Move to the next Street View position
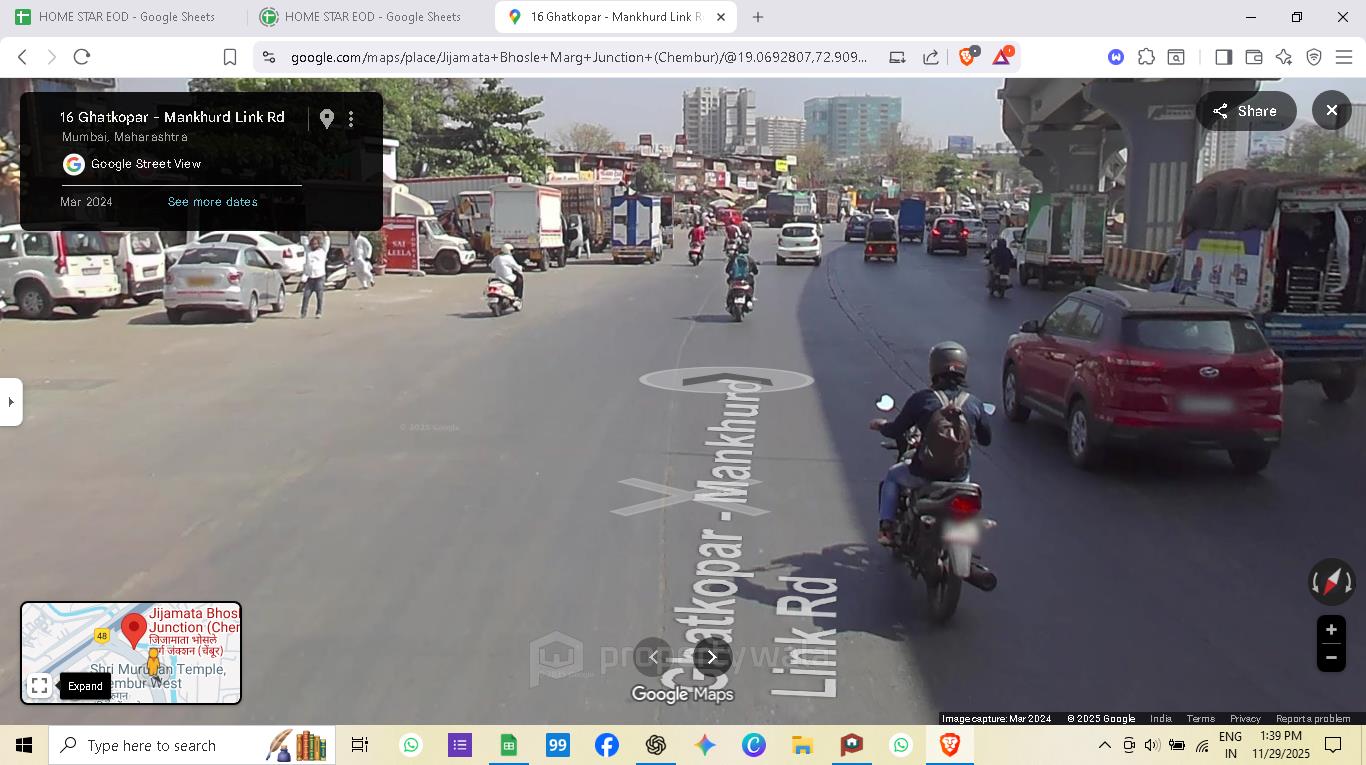Screen dimensions: 1366x765 pyautogui.click(x=712, y=657)
